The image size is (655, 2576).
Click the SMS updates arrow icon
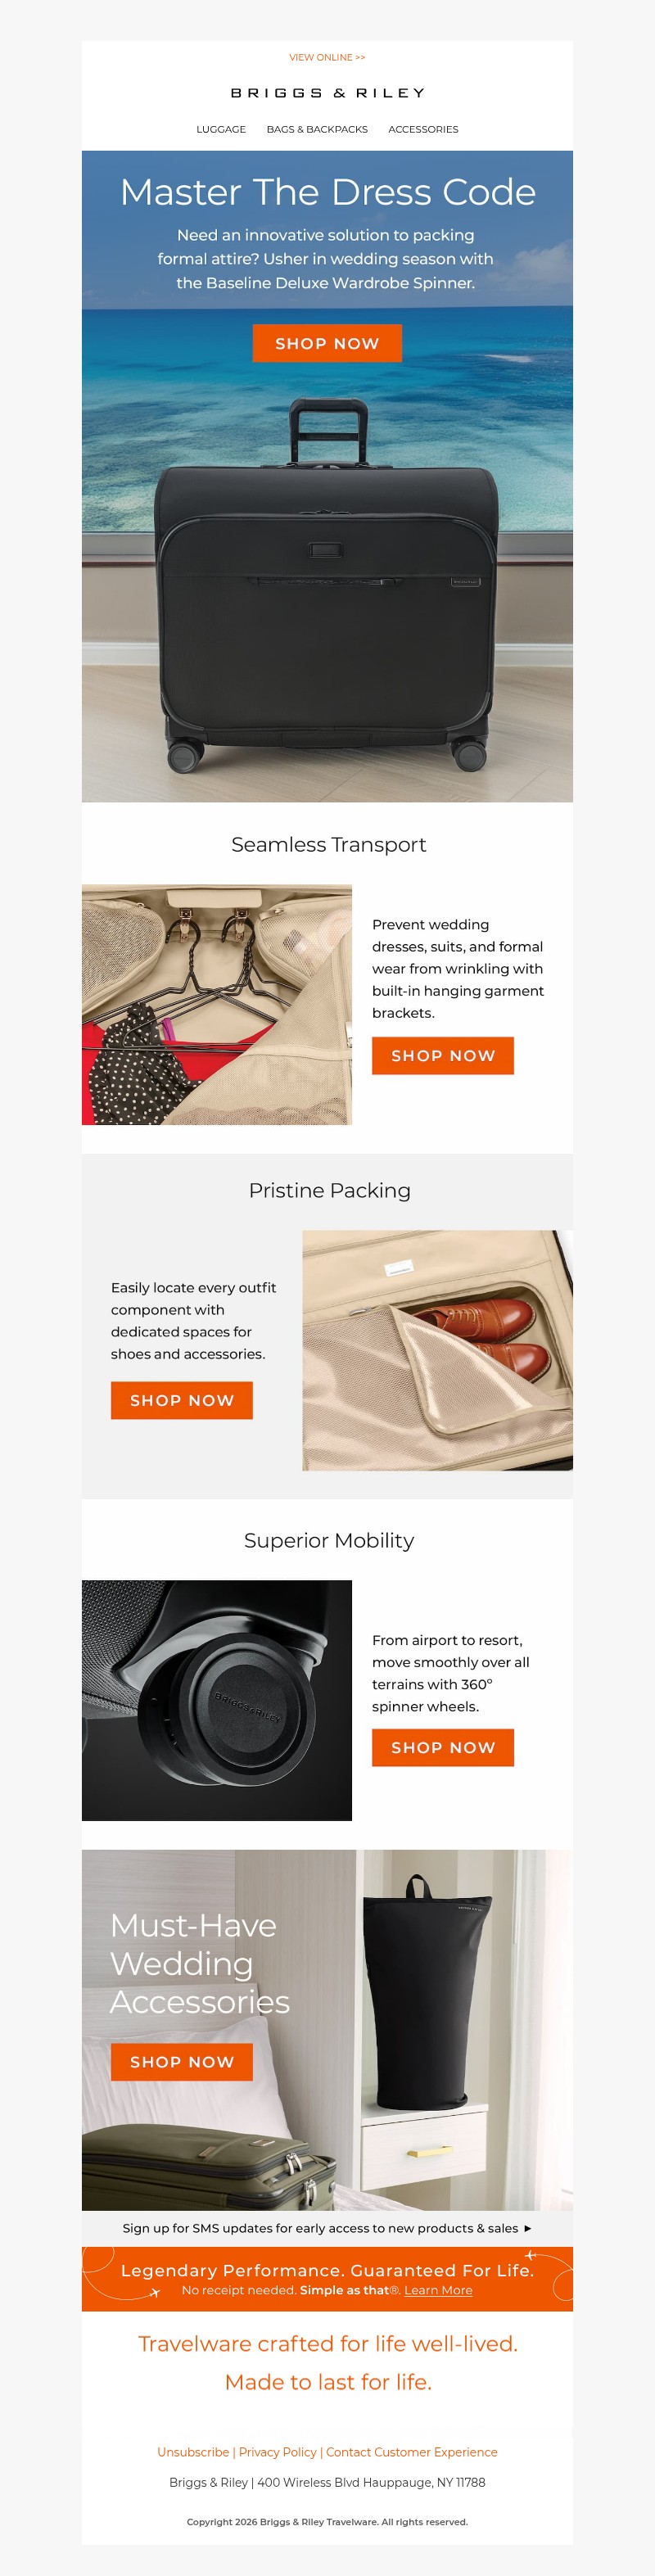528,2228
